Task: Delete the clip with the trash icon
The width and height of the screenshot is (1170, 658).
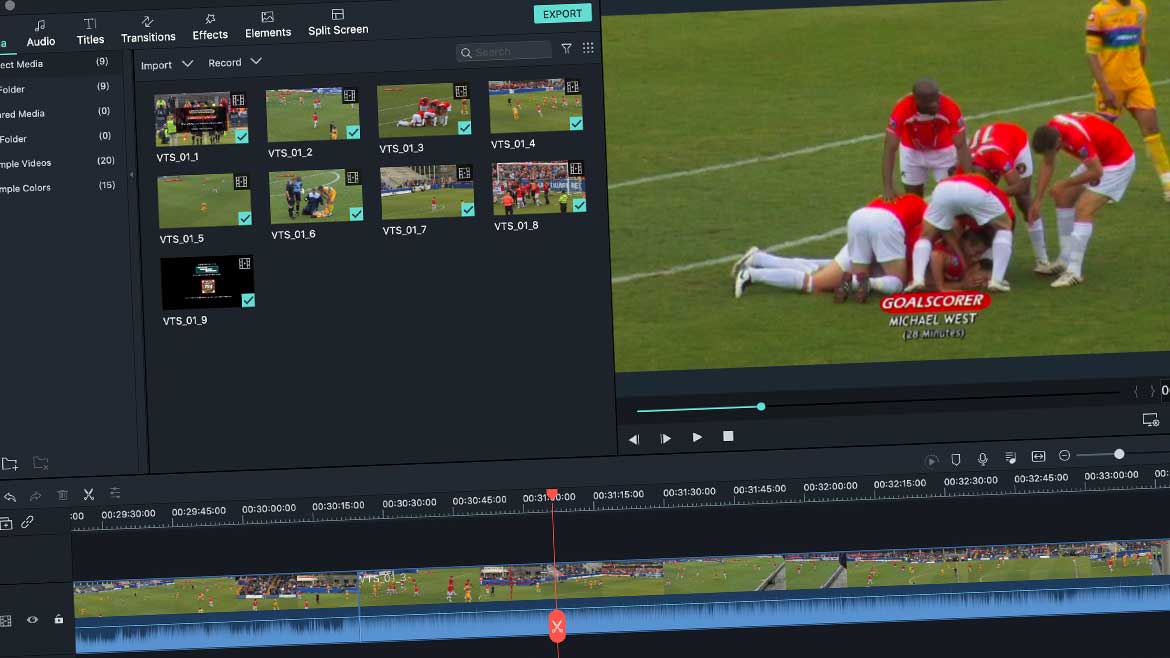Action: point(62,495)
